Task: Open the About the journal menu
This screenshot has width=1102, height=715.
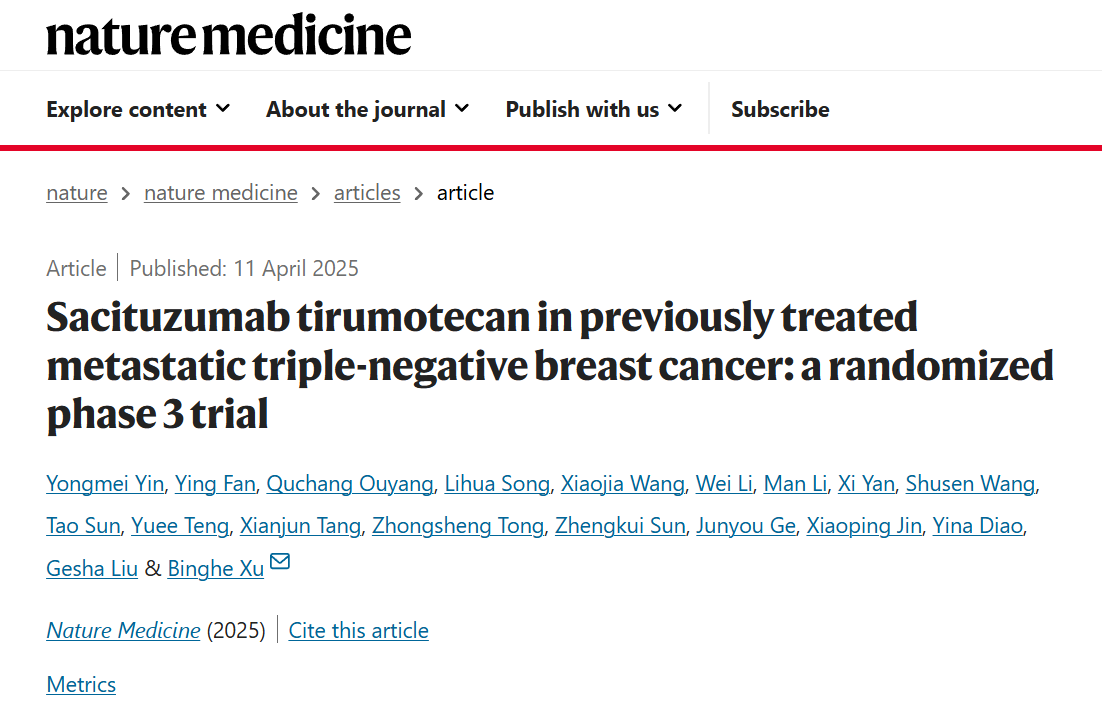Action: click(367, 110)
